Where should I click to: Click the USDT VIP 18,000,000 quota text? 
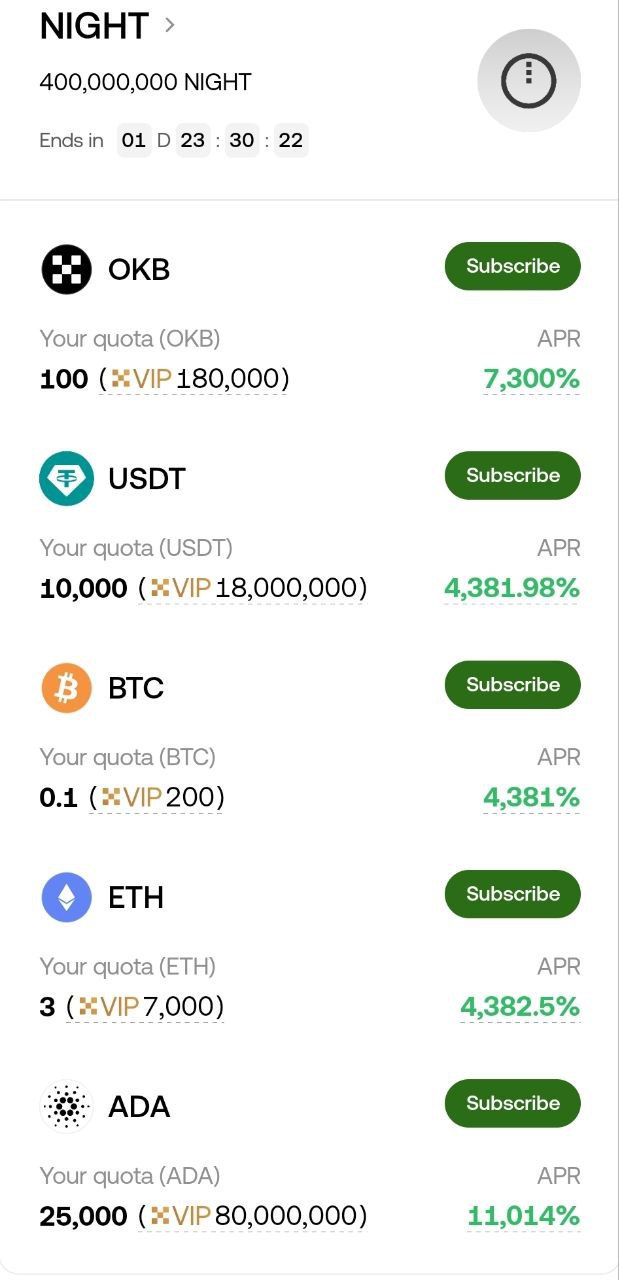pos(257,589)
